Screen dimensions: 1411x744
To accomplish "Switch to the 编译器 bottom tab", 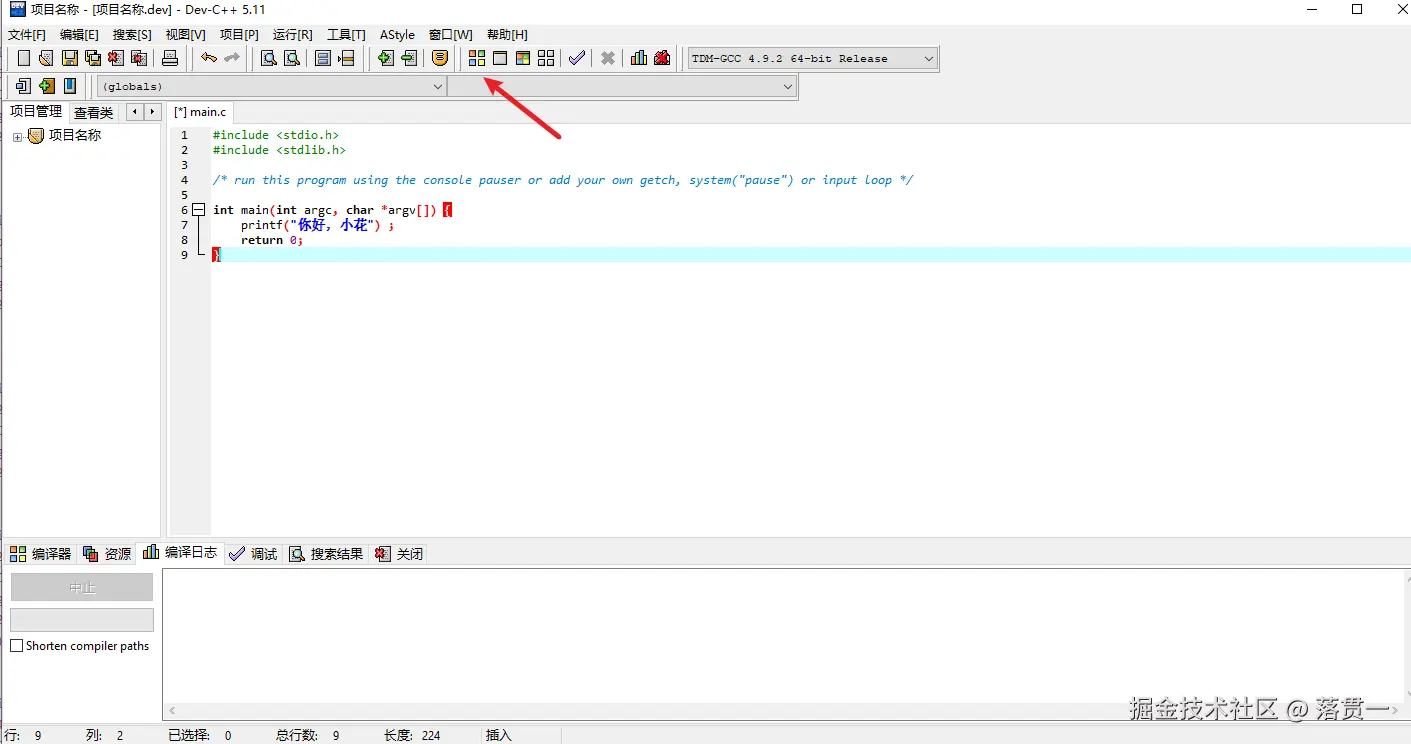I will [41, 553].
